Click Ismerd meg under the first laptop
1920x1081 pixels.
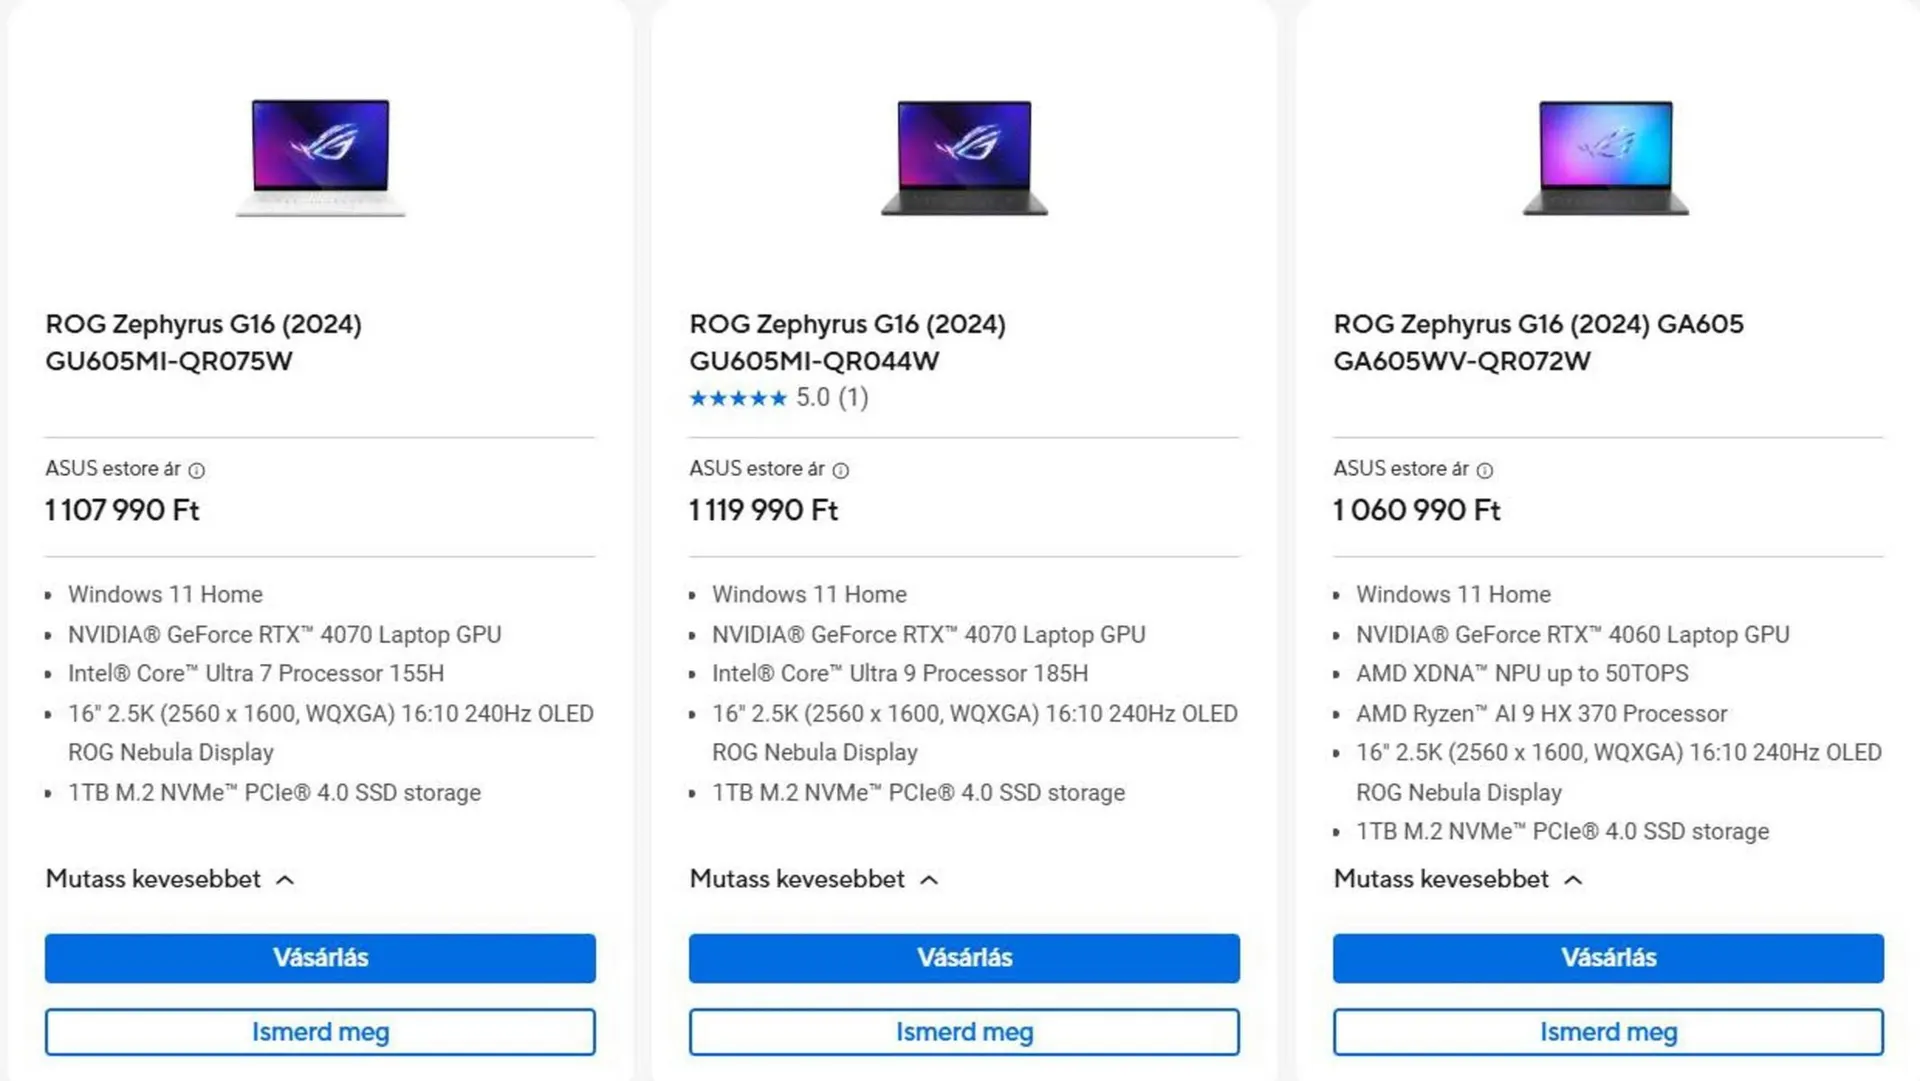point(320,1032)
